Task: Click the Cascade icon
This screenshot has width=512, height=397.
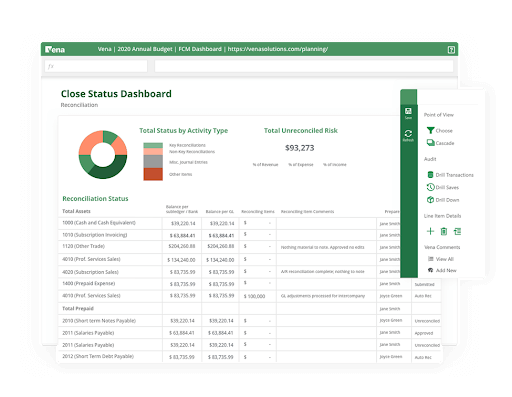Action: (430, 143)
